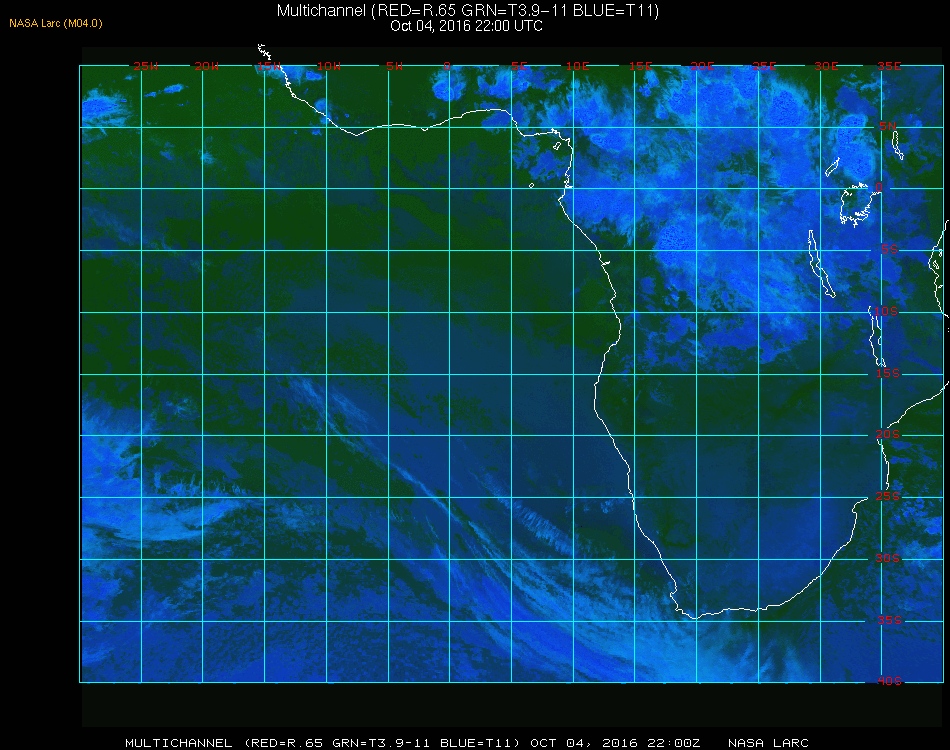Click the 15W longitude label
The height and width of the screenshot is (750, 950).
pos(268,66)
